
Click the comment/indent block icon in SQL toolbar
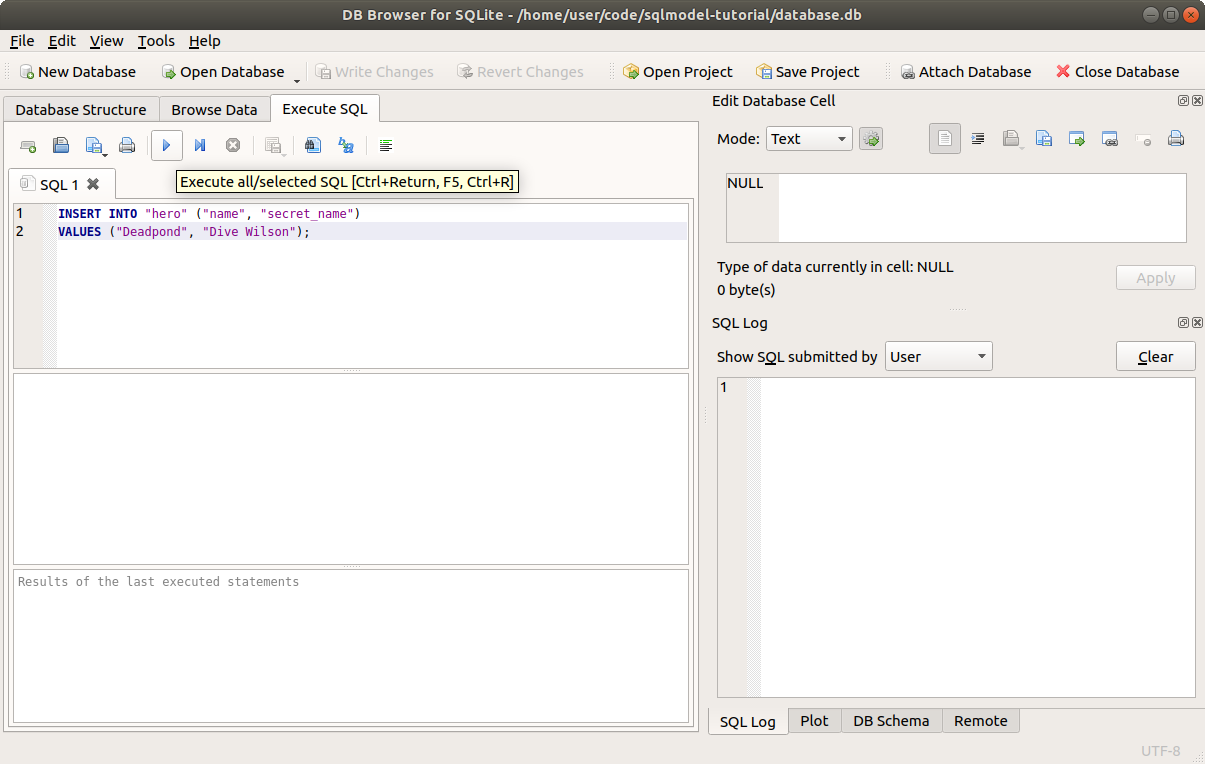(386, 146)
